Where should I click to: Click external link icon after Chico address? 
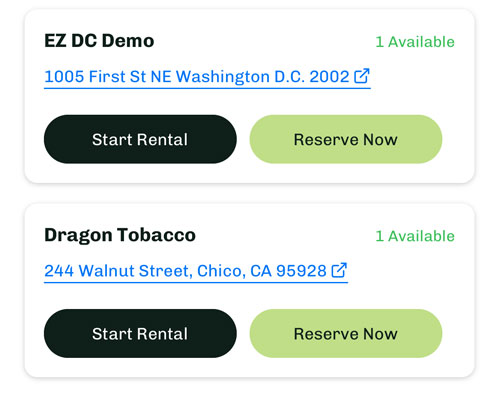339,270
